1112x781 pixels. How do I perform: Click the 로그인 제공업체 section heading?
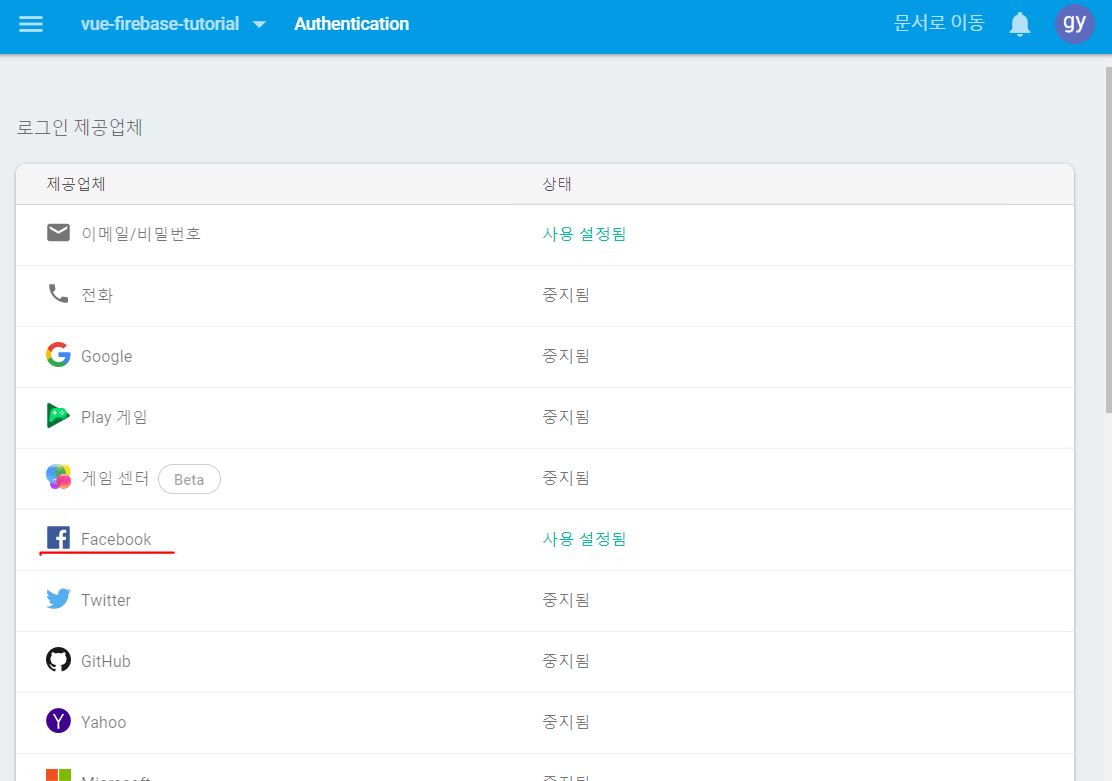point(79,128)
